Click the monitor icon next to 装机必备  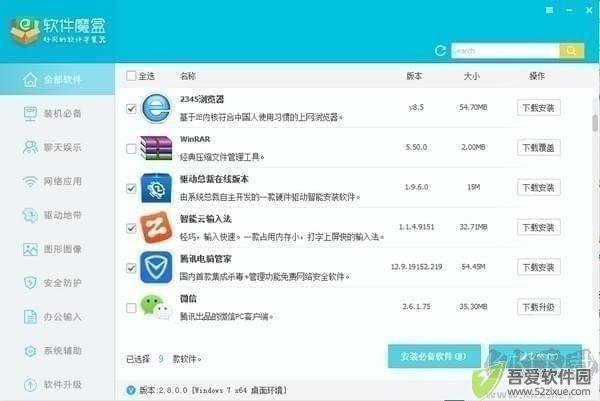click(30, 114)
